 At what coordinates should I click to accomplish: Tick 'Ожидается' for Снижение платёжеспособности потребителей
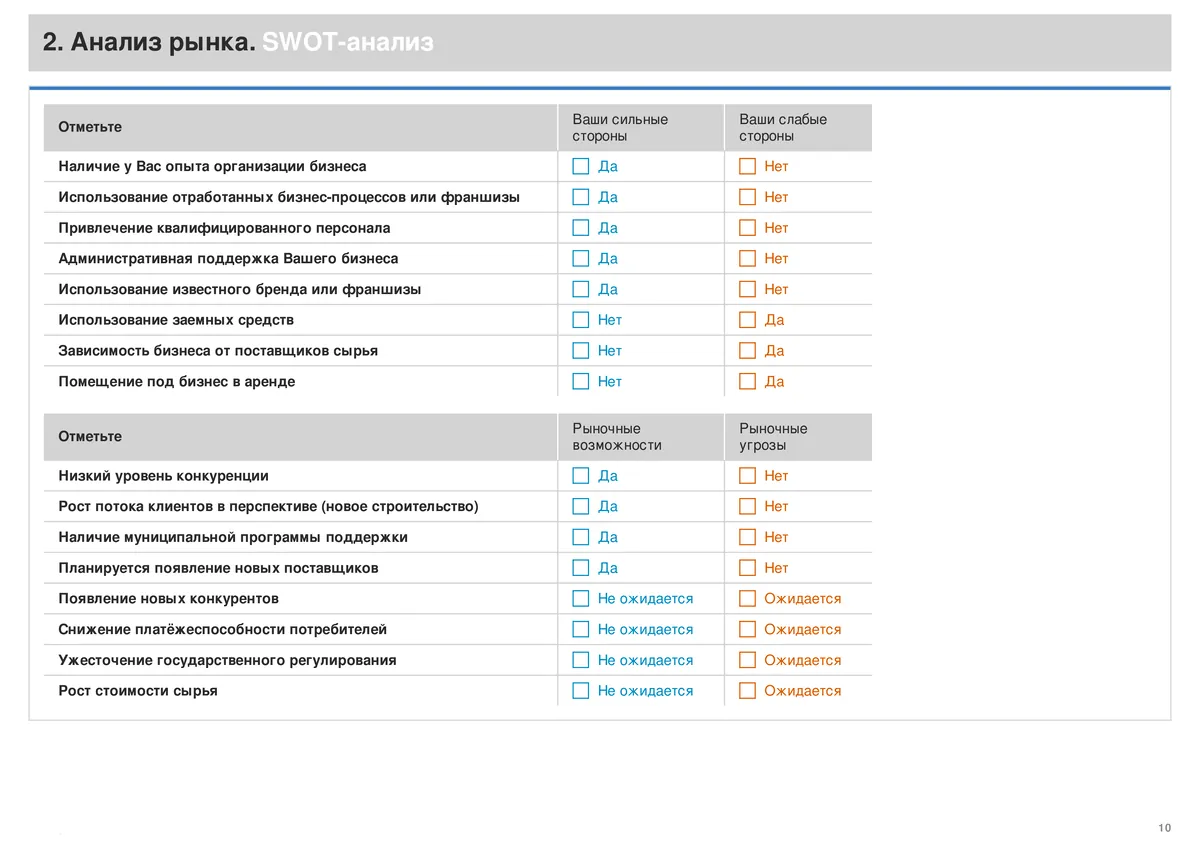pyautogui.click(x=747, y=629)
